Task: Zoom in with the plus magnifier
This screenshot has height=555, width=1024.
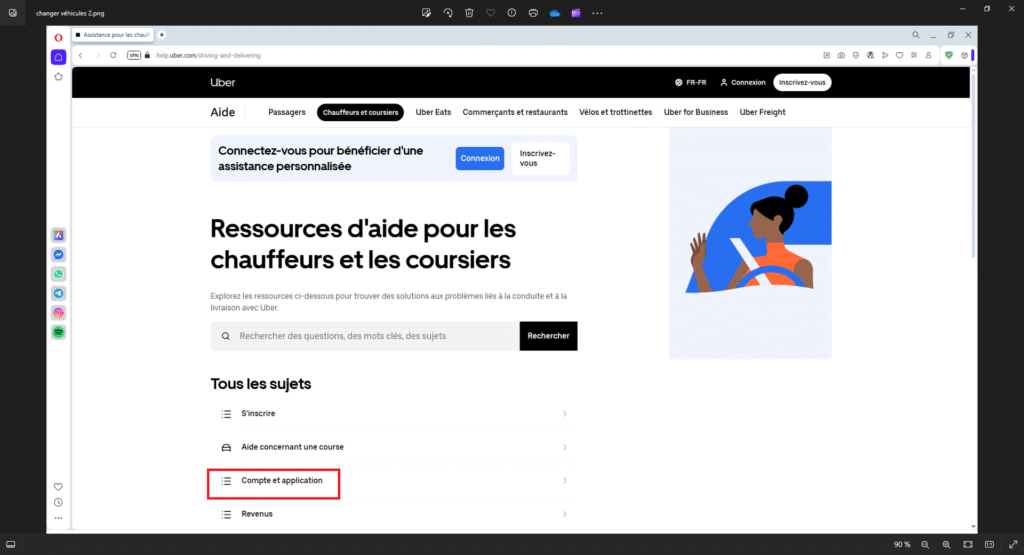Action: (x=947, y=545)
